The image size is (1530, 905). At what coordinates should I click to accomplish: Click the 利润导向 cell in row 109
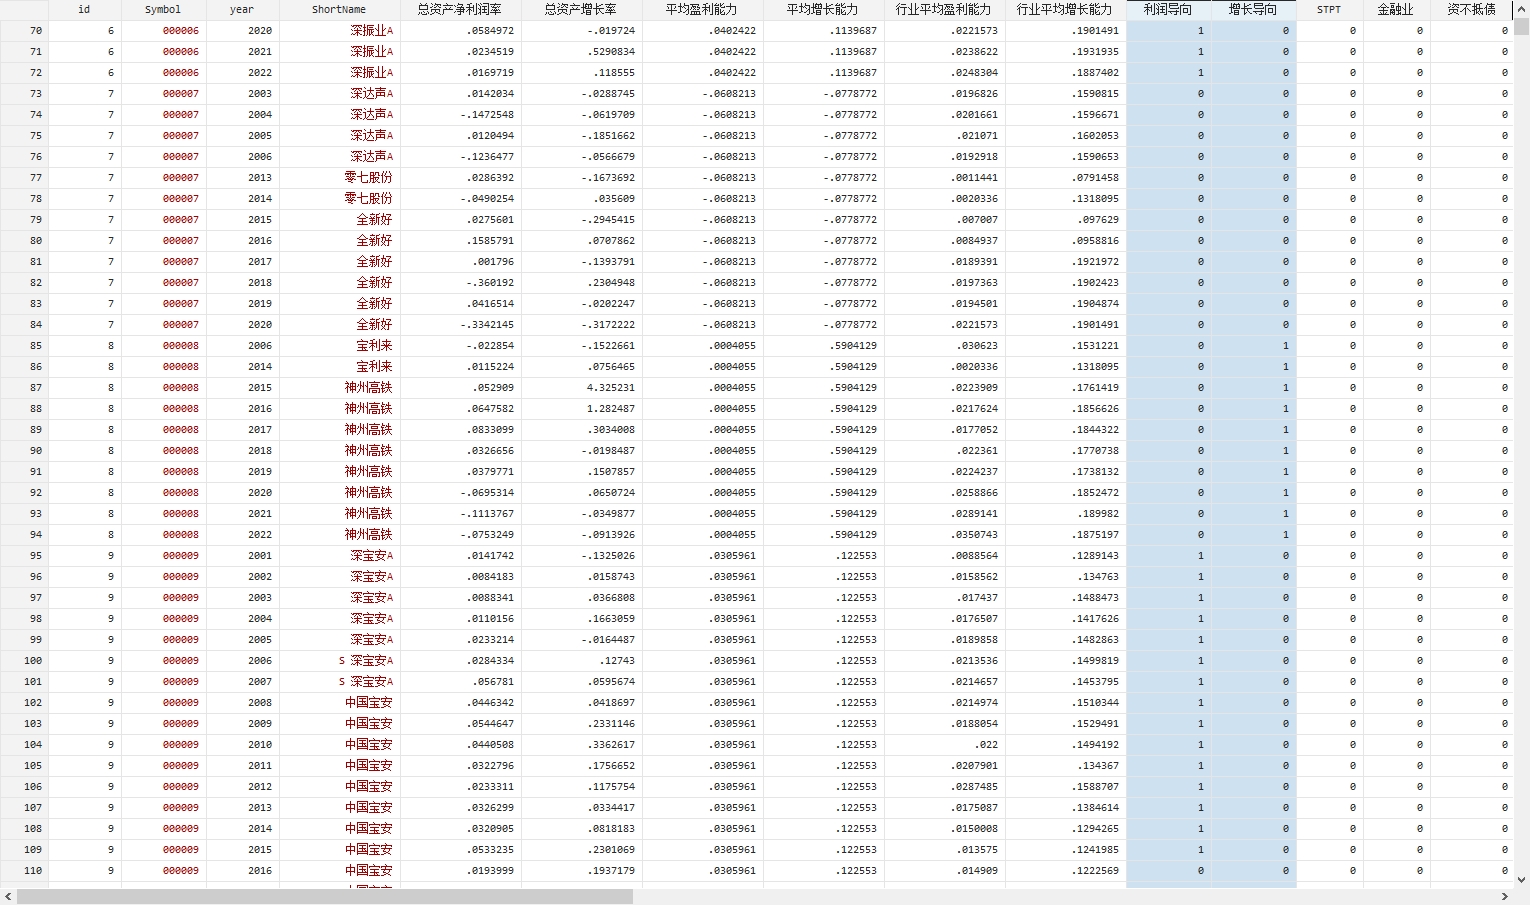click(1168, 850)
